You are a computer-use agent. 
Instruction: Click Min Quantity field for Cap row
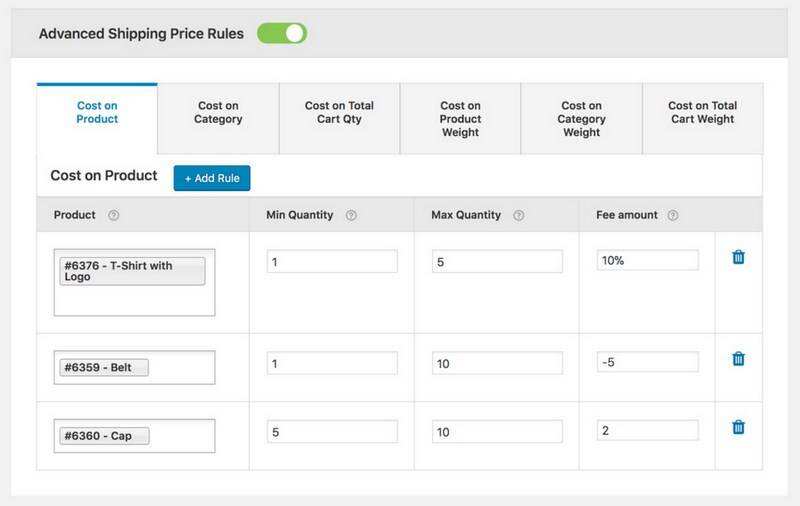point(332,431)
